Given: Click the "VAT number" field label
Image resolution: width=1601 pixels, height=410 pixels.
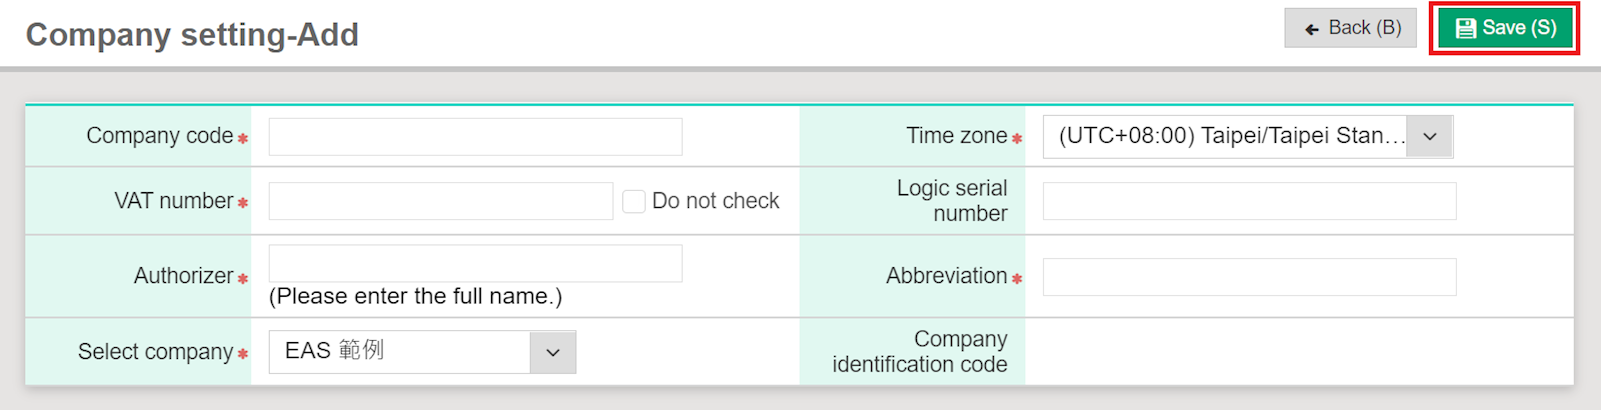Looking at the screenshot, I should point(174,201).
